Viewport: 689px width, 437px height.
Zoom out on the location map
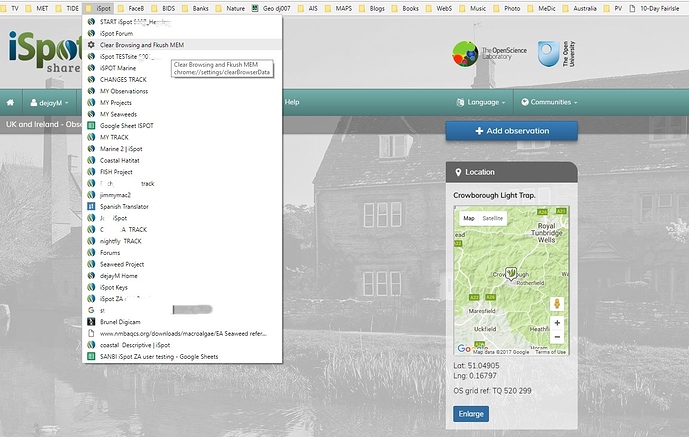557,337
